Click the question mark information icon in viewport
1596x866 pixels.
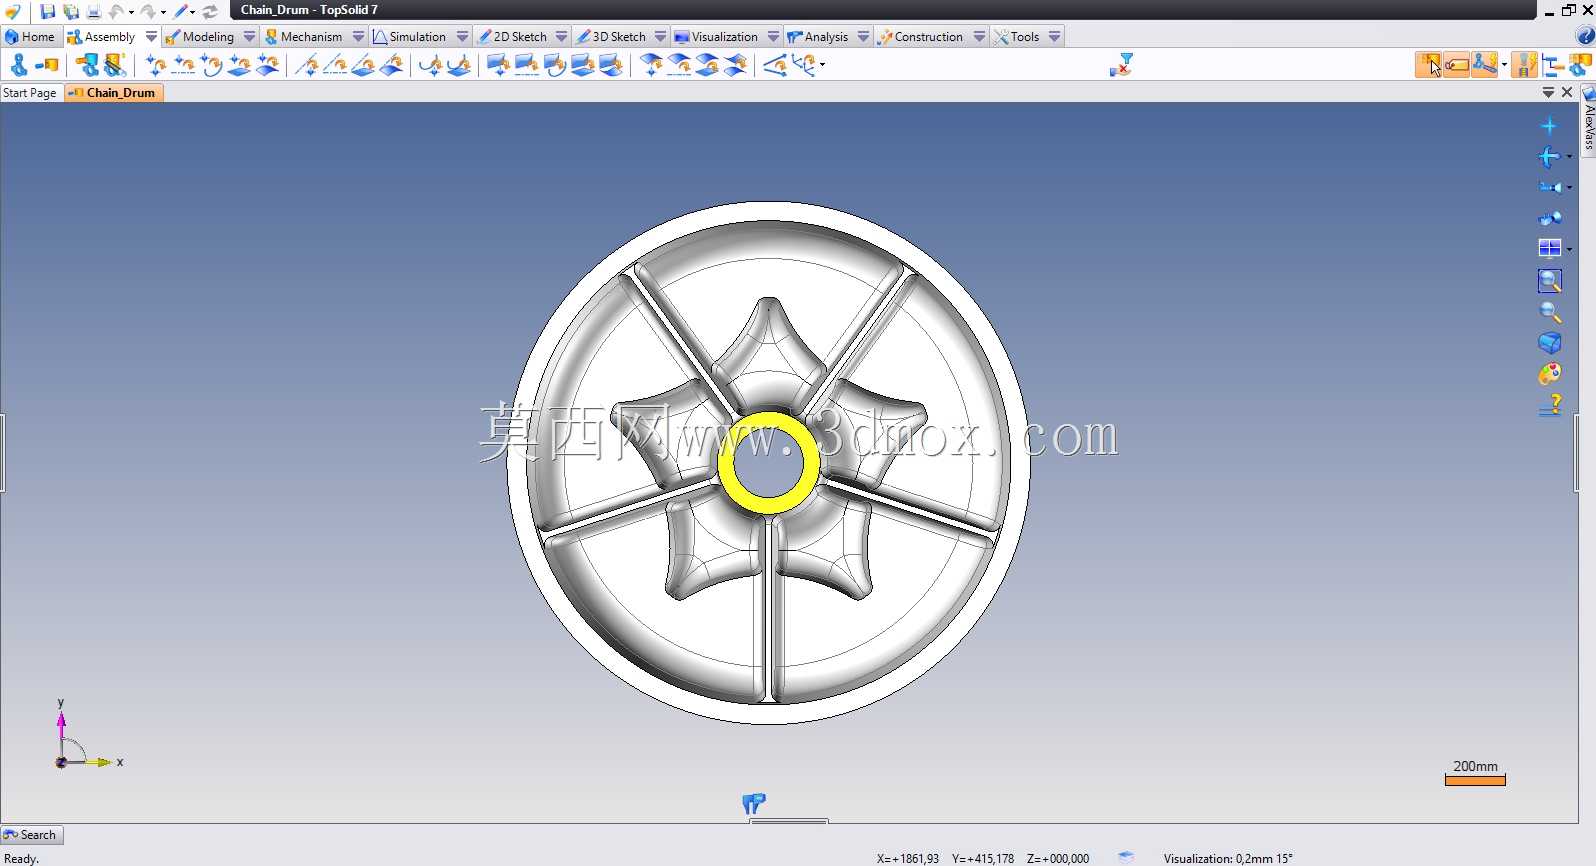1551,405
